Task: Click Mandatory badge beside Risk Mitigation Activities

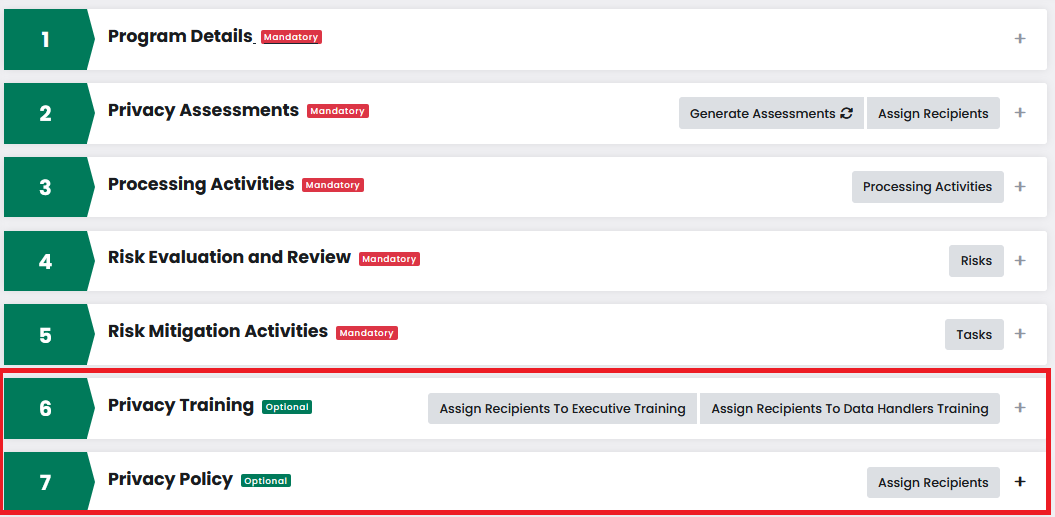Action: point(367,333)
